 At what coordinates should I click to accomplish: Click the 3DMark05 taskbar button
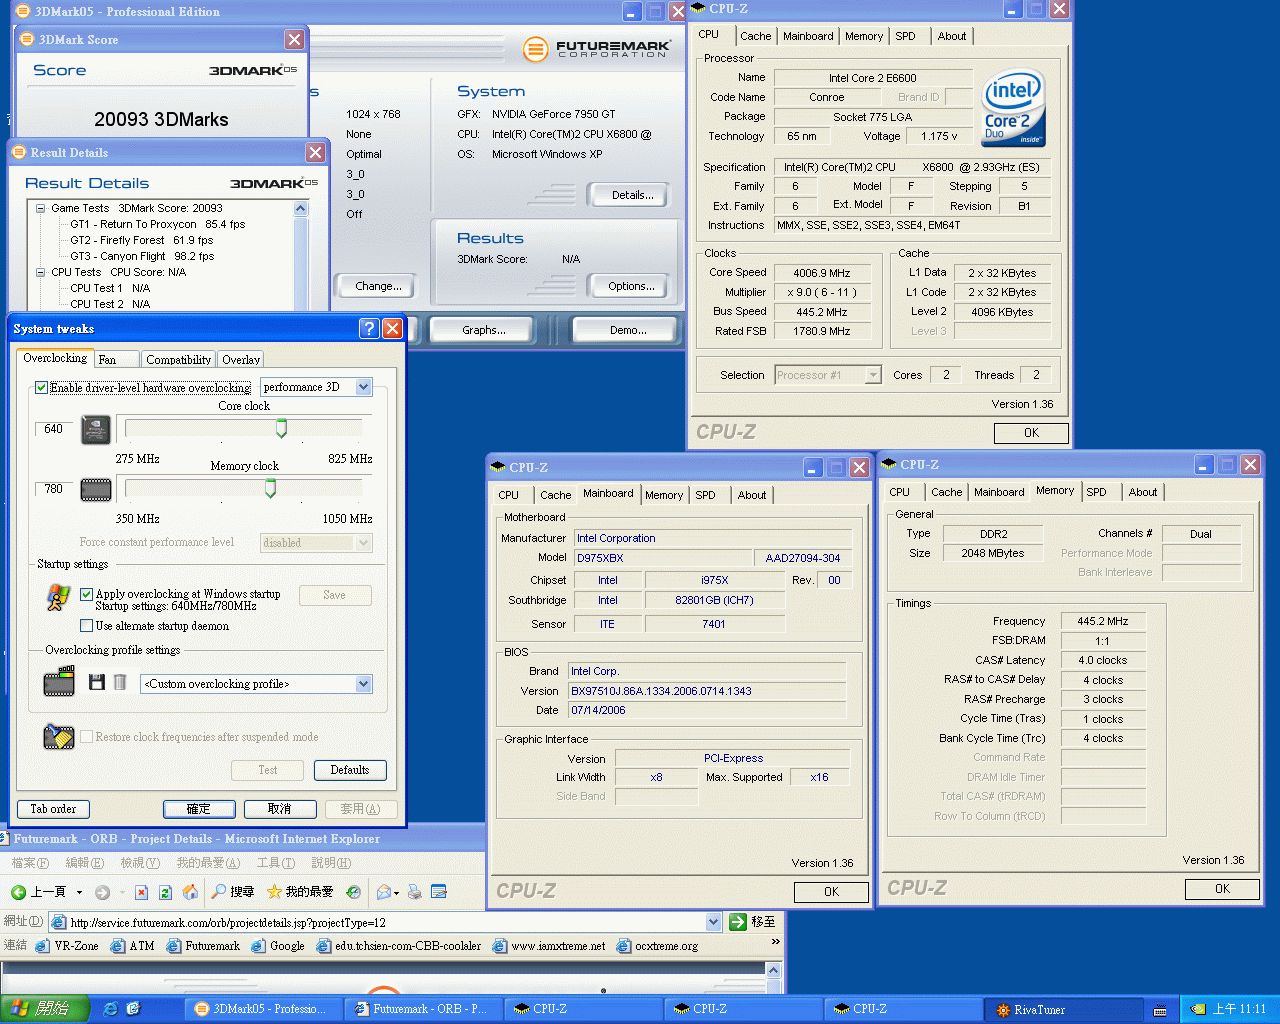pyautogui.click(x=263, y=1009)
